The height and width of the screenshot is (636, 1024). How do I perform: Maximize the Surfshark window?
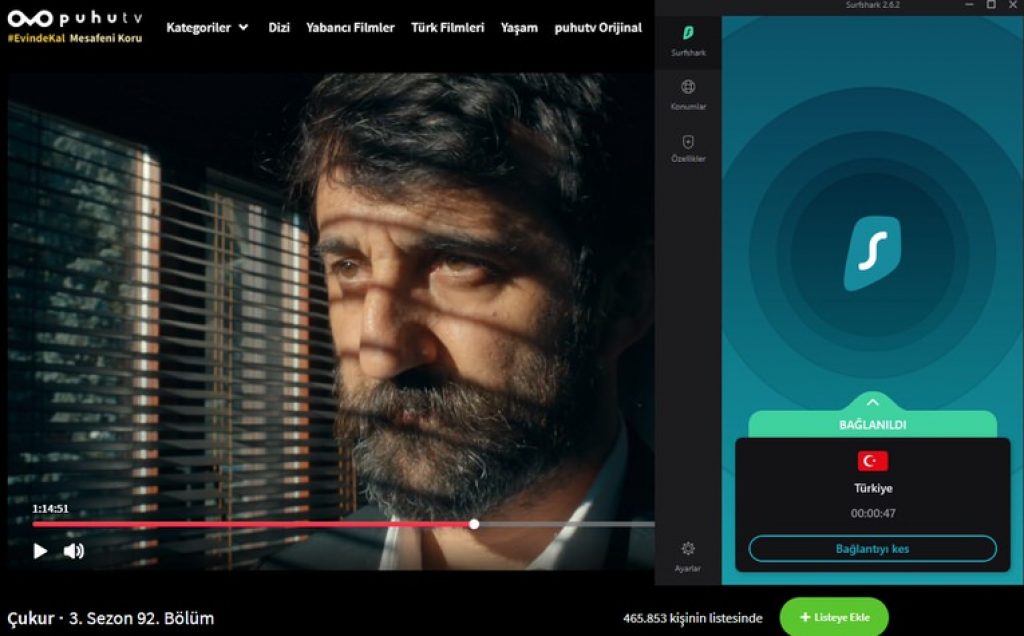tap(991, 5)
